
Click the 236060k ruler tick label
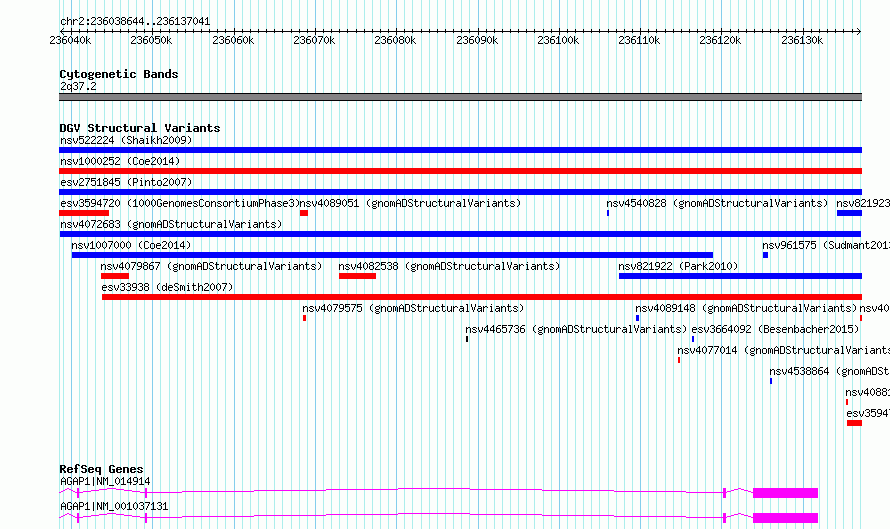point(233,40)
